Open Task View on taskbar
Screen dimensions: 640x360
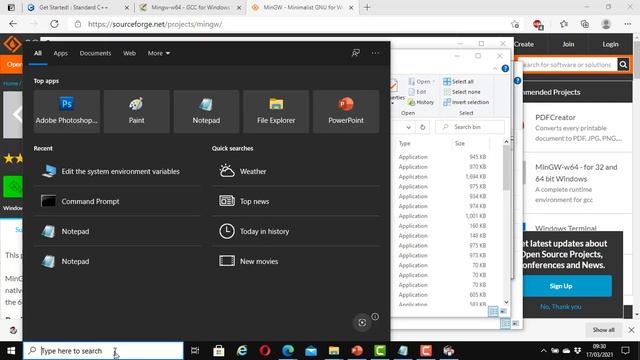(x=195, y=351)
